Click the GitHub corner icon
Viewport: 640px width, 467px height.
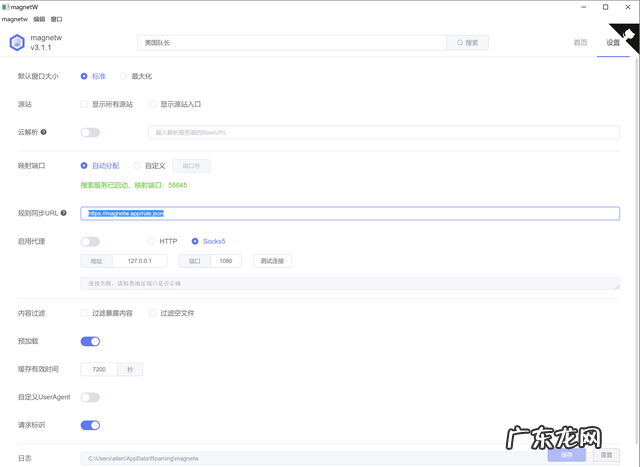coord(627,36)
